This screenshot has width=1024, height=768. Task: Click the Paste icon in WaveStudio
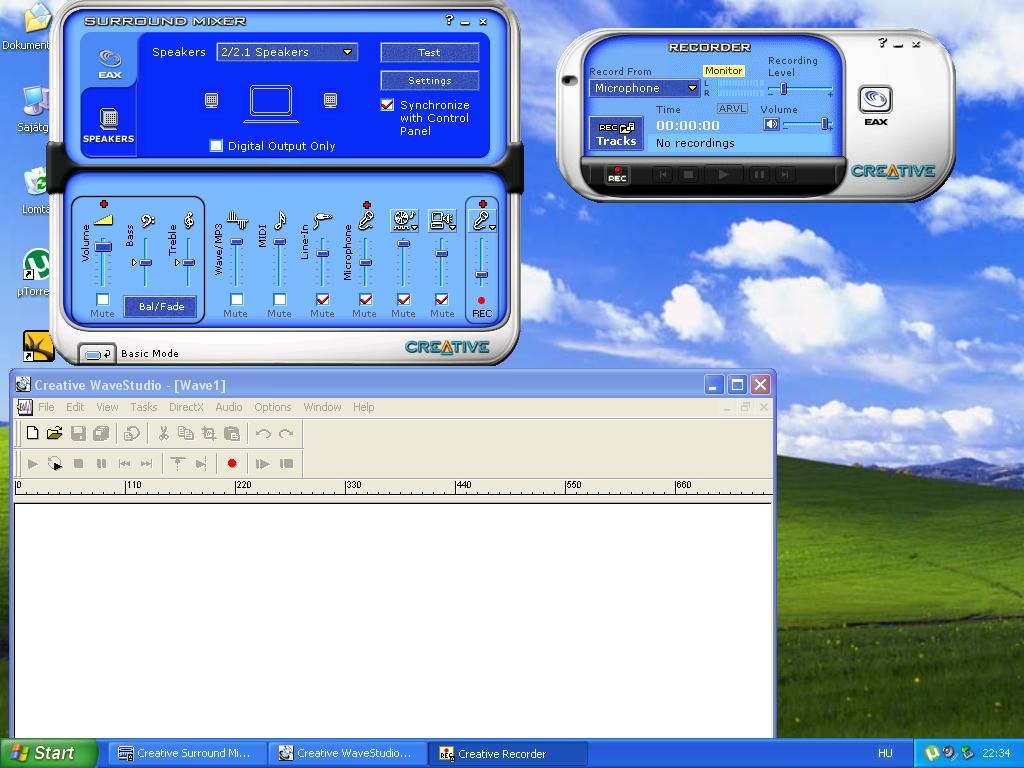point(231,433)
